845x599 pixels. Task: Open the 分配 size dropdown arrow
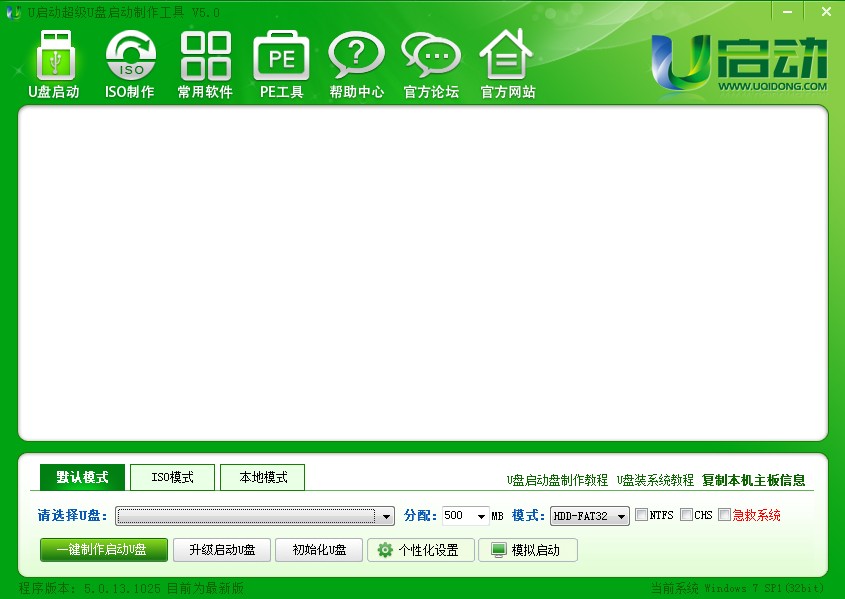481,516
